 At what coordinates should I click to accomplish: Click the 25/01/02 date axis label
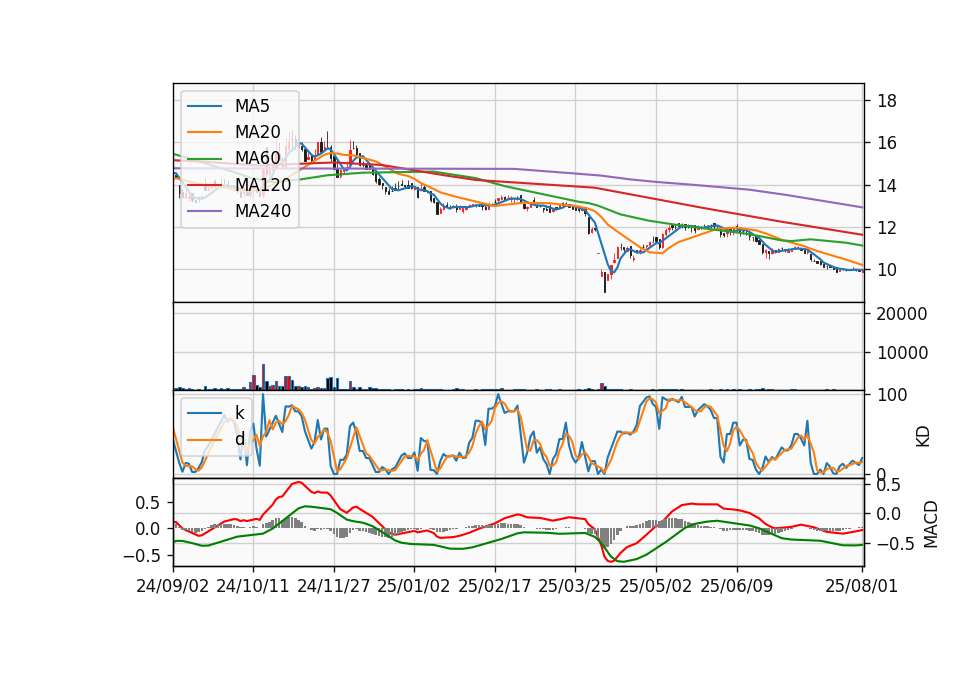414,586
